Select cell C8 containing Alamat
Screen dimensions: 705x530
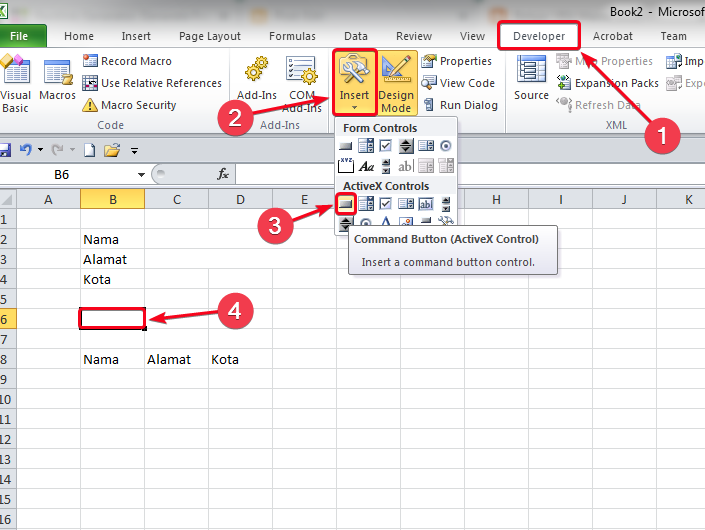click(x=177, y=359)
